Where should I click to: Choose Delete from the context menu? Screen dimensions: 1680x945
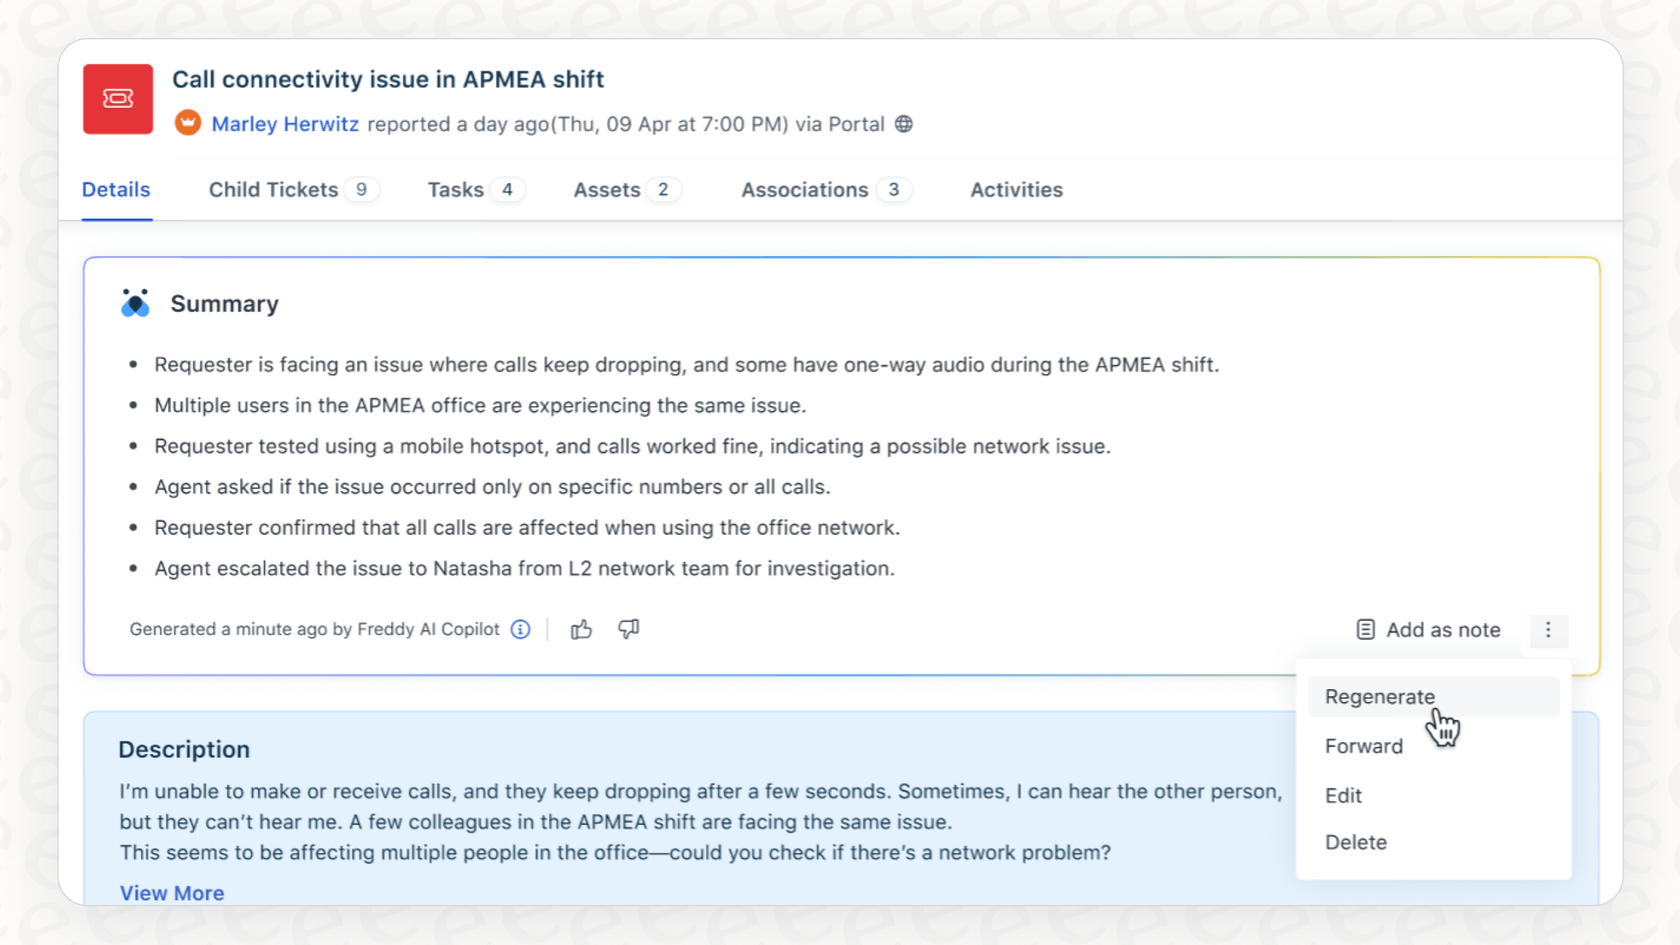coord(1355,842)
